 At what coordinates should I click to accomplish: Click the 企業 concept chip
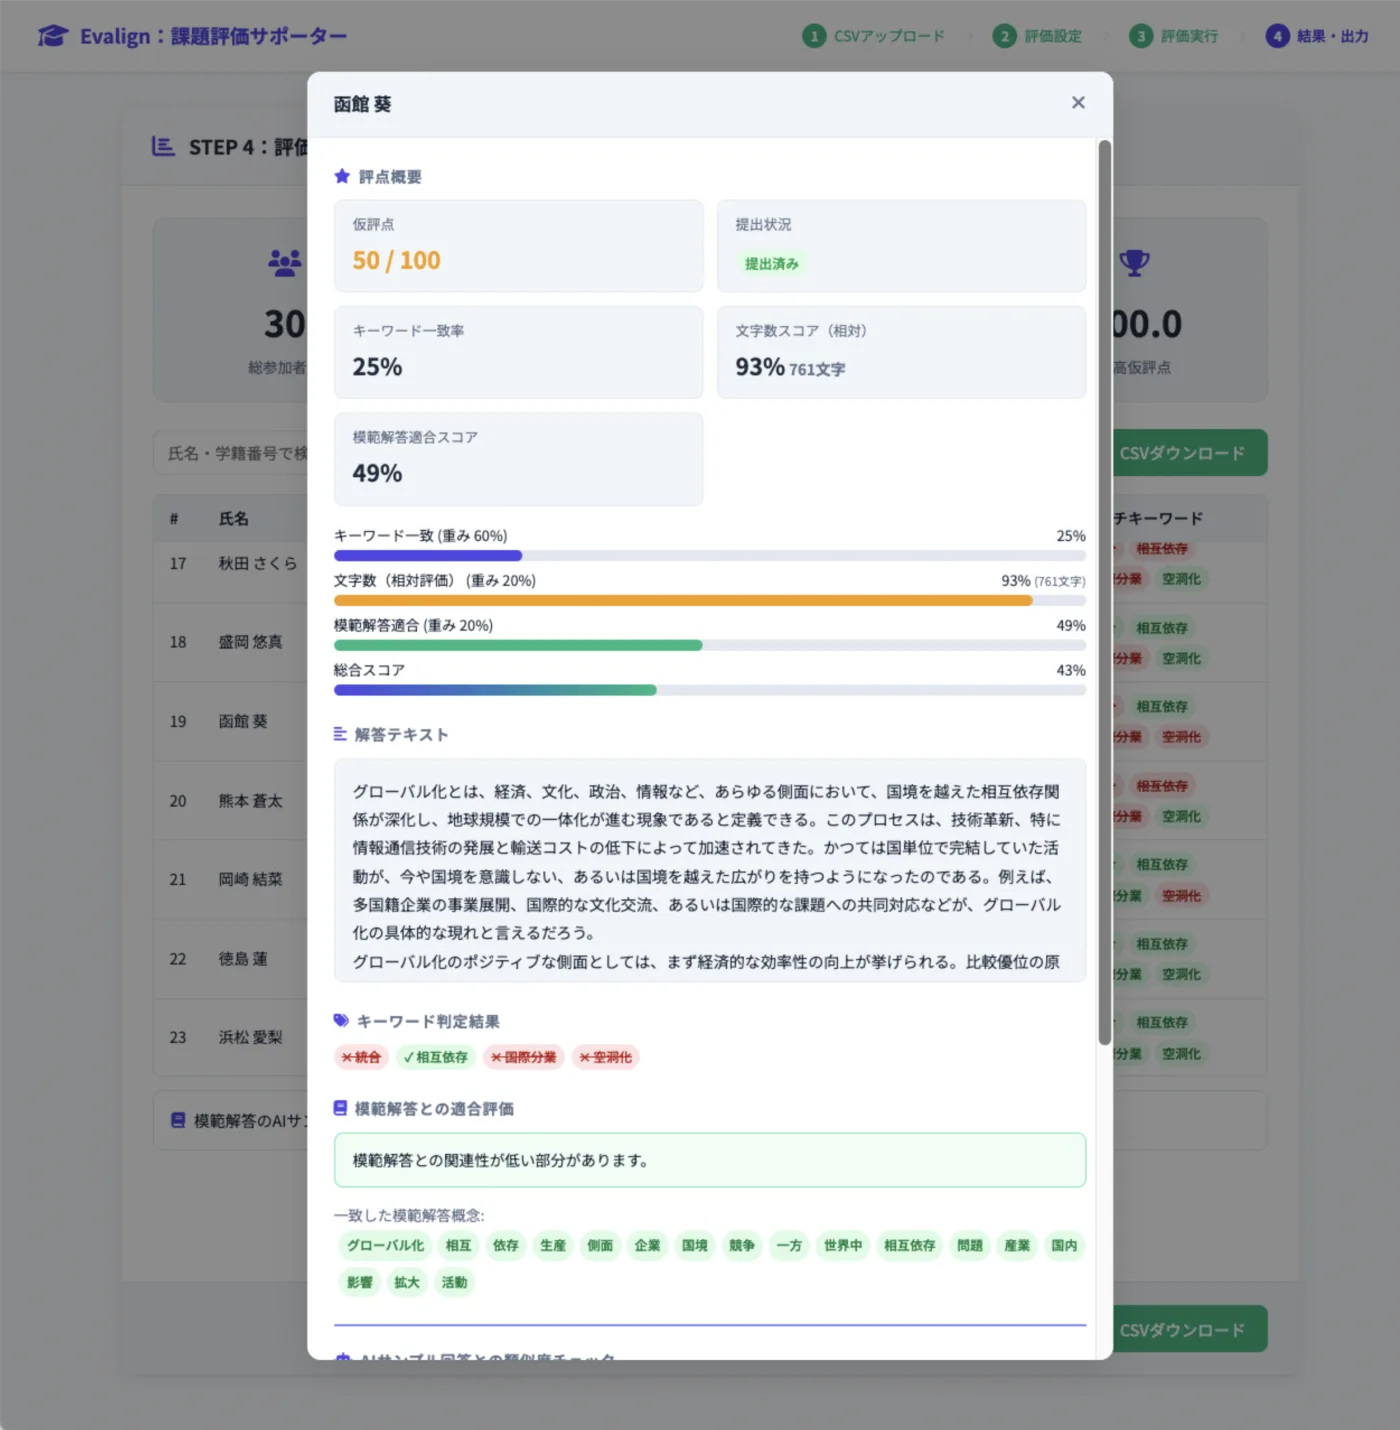pyautogui.click(x=647, y=1246)
